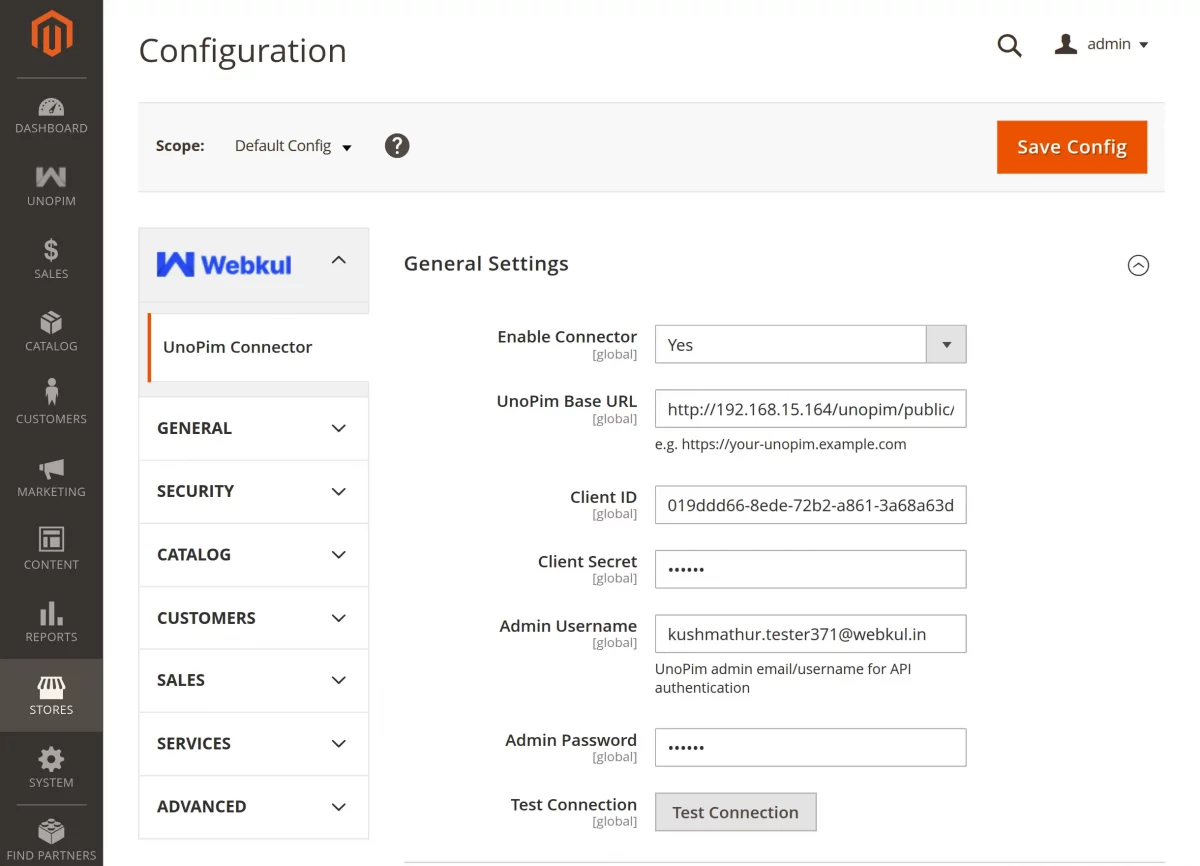The height and width of the screenshot is (866, 1200).
Task: Open the Enable Connector dropdown
Action: tap(810, 344)
